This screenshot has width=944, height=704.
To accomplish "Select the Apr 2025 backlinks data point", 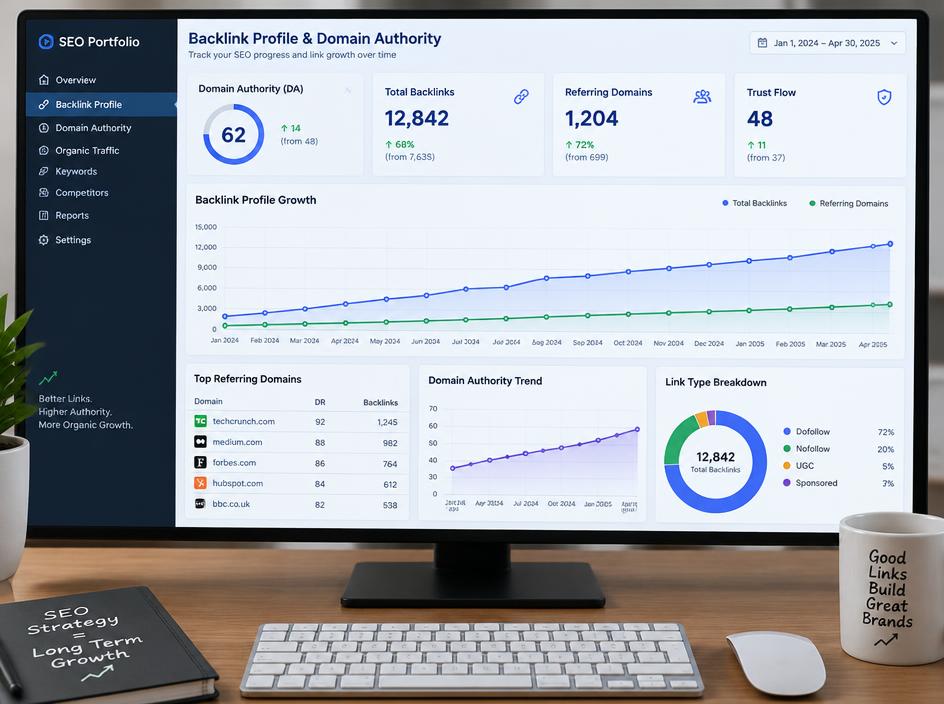I will pos(890,244).
